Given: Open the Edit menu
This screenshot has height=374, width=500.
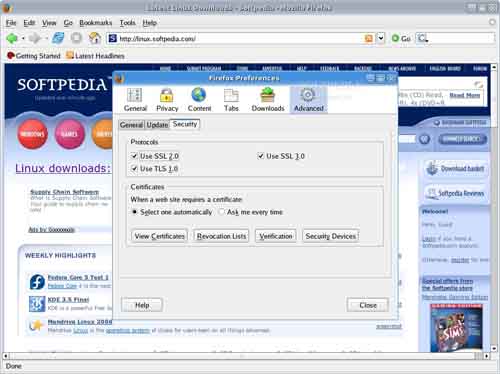Looking at the screenshot, I should click(29, 23).
